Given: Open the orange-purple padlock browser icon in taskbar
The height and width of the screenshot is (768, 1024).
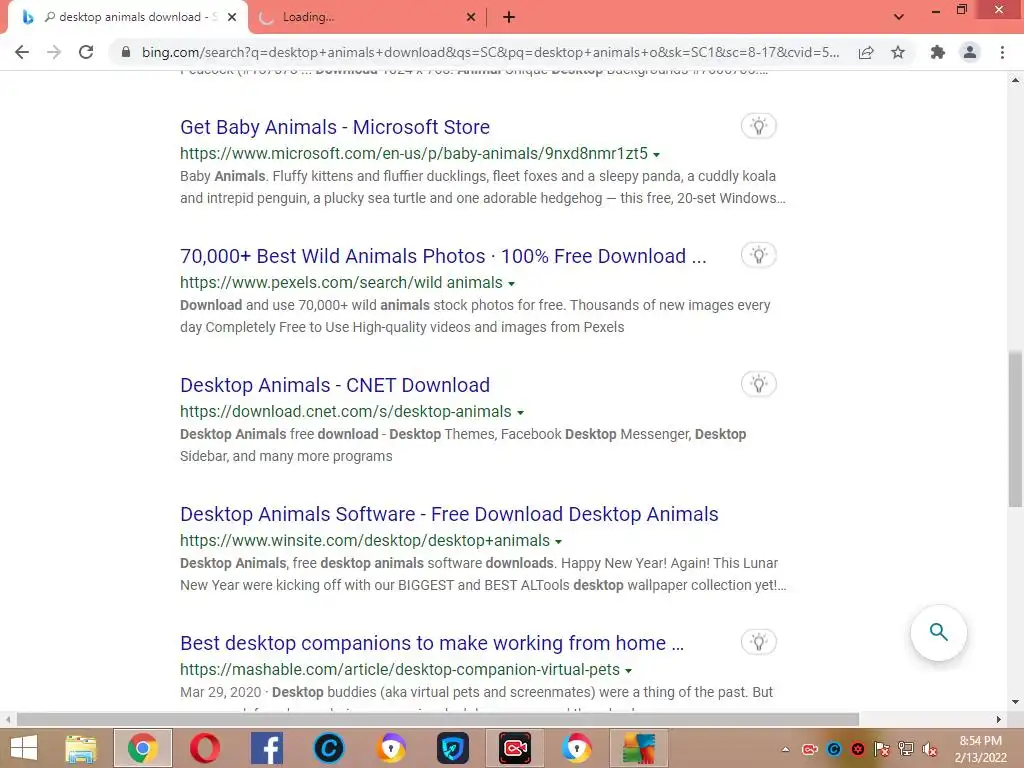Looking at the screenshot, I should tap(391, 748).
